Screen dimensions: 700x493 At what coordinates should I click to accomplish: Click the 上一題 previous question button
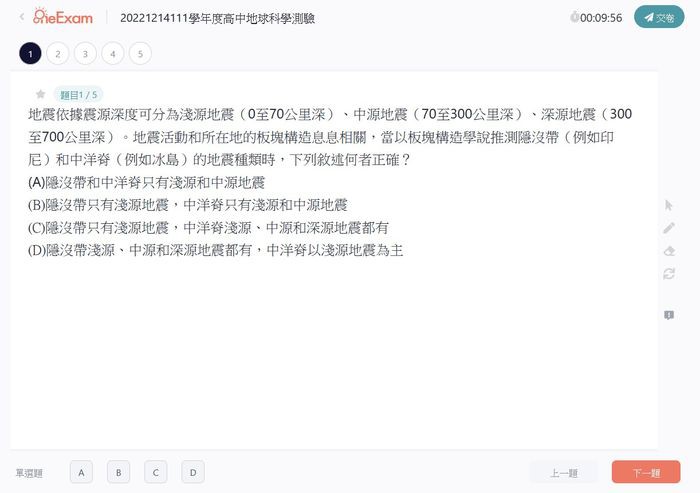click(x=564, y=472)
